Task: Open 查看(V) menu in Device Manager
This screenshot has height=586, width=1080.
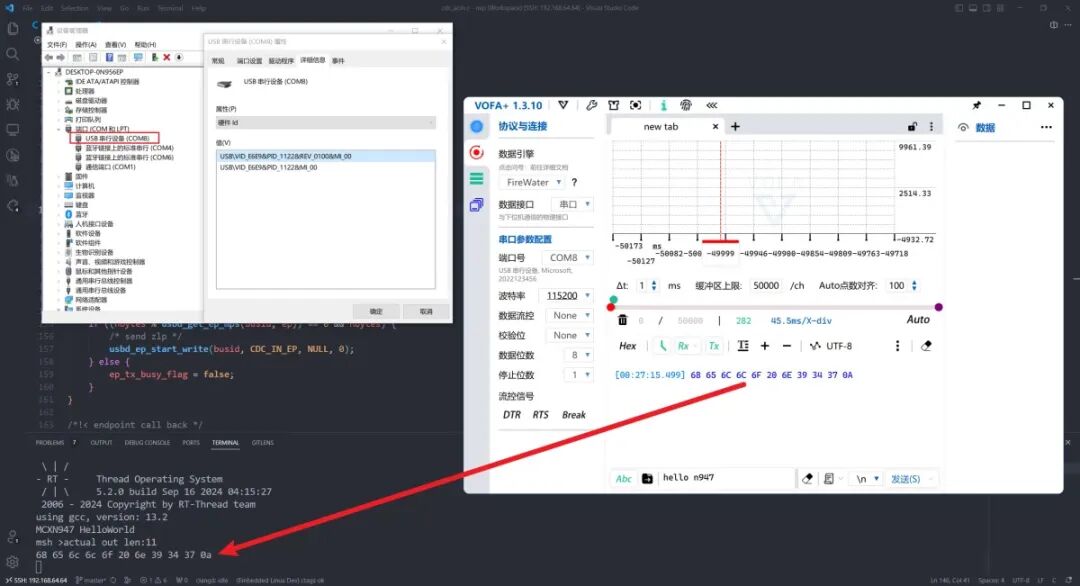Action: coord(115,45)
